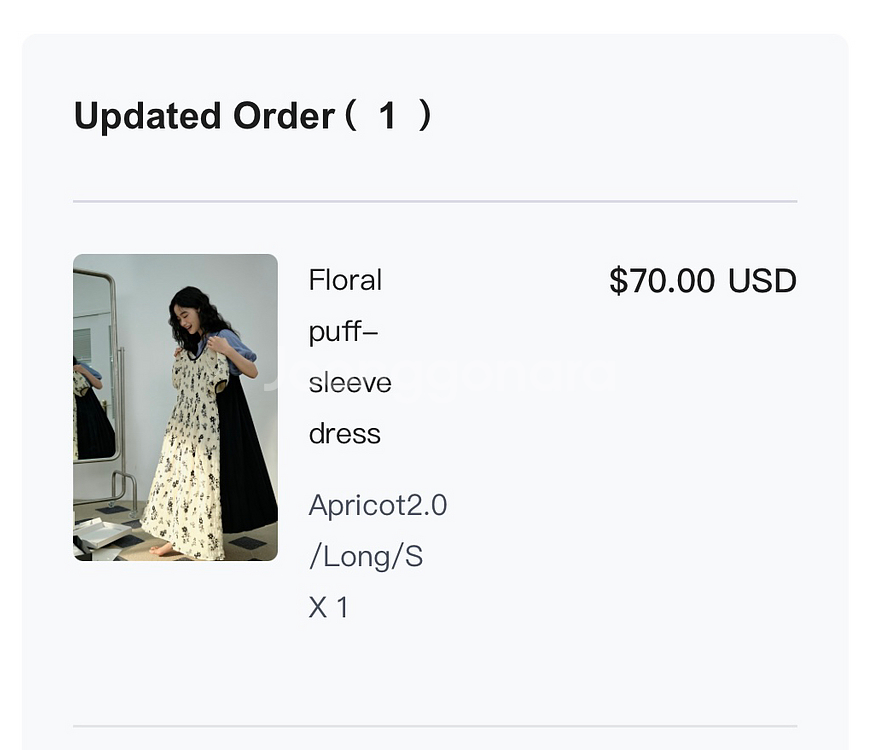Select the /Long/S size variant text
This screenshot has width=876, height=750.
366,557
